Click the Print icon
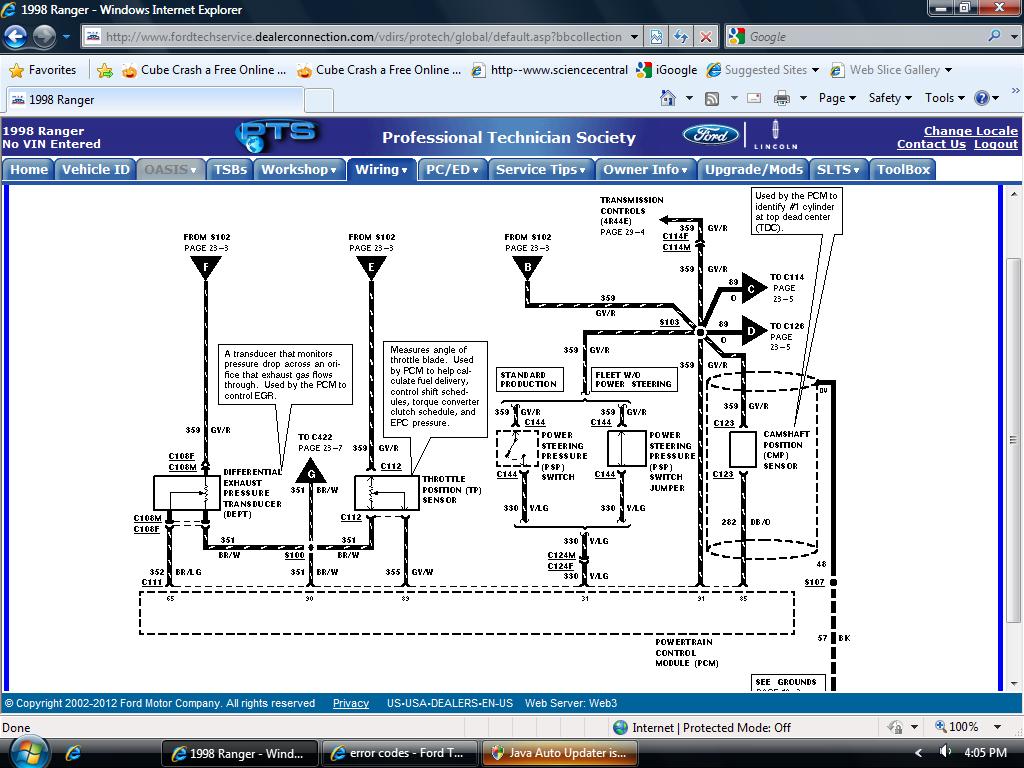Viewport: 1024px width, 768px height. point(782,98)
